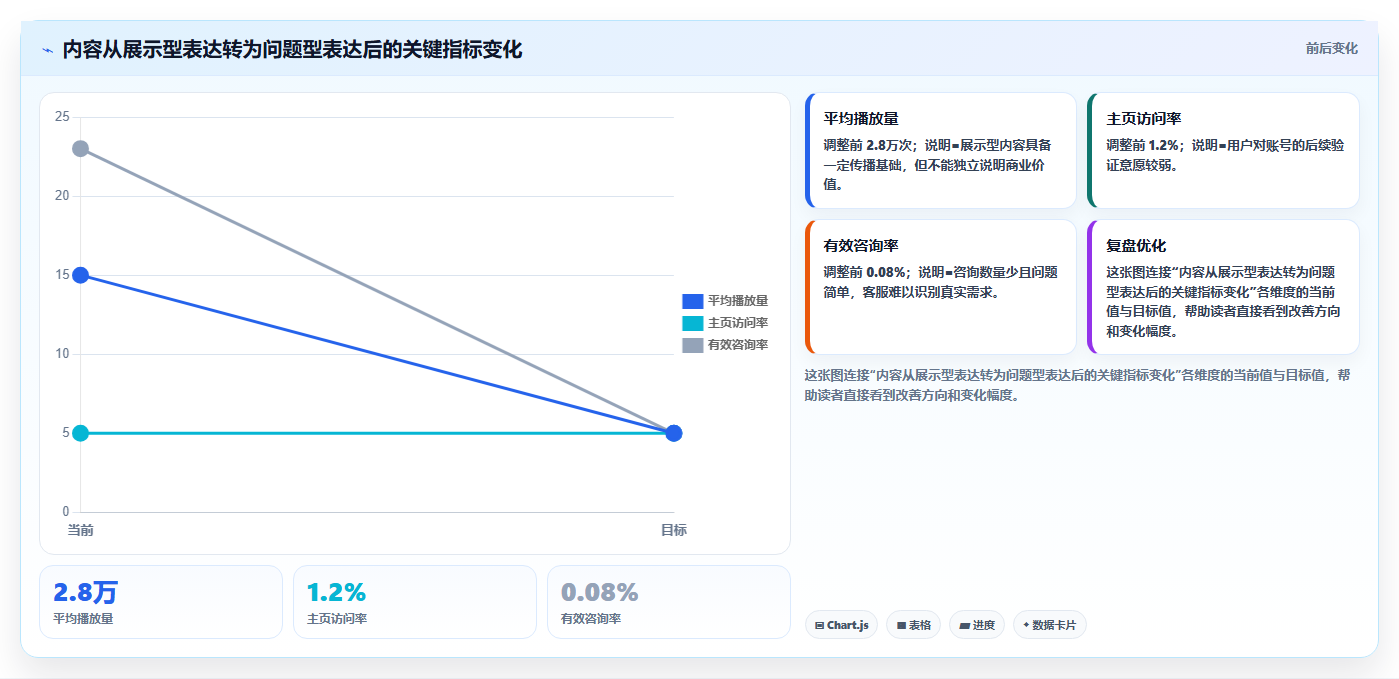Click the icon in 表格 tag

(901, 625)
